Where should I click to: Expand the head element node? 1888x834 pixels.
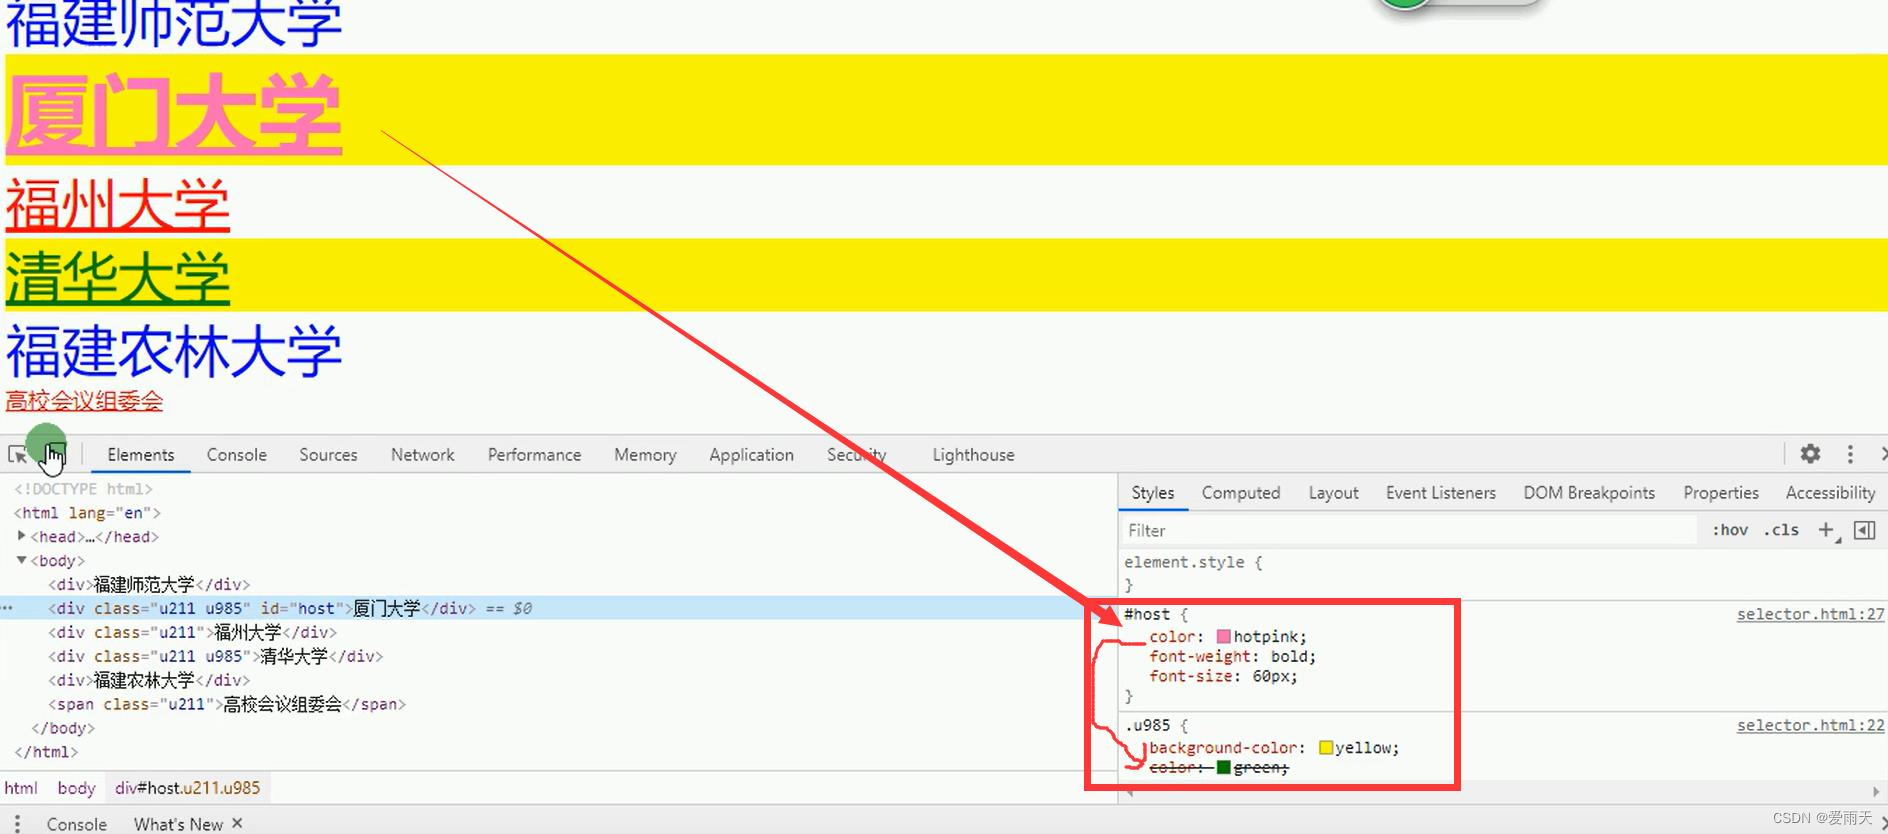point(22,536)
